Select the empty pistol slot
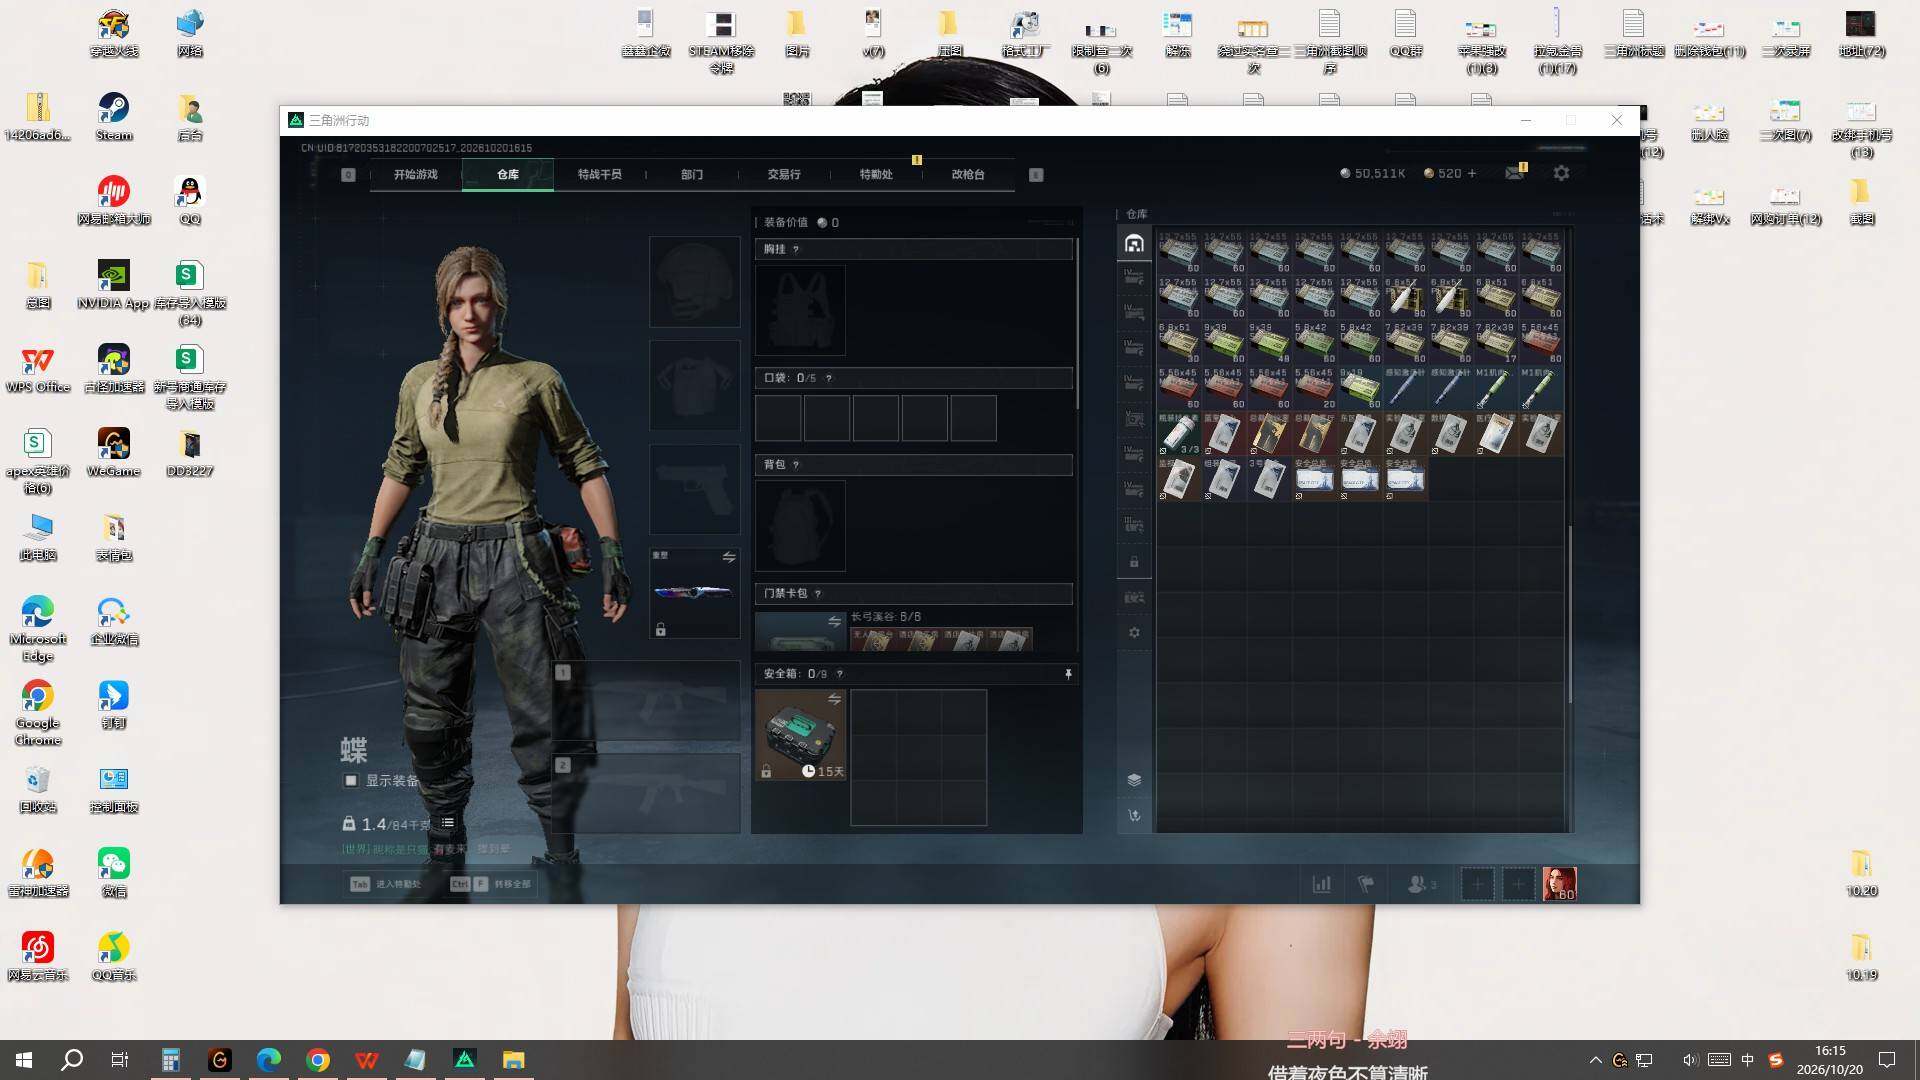This screenshot has height=1080, width=1920. 695,489
